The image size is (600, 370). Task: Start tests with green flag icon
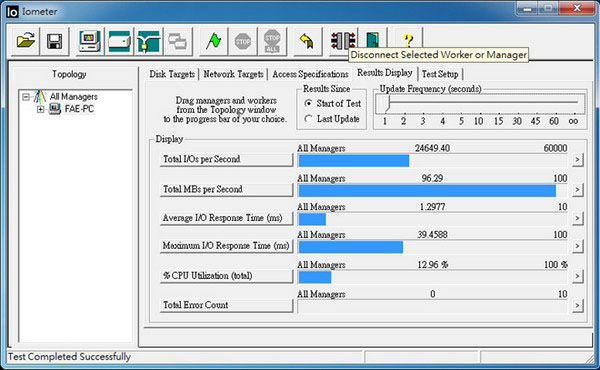pyautogui.click(x=213, y=41)
